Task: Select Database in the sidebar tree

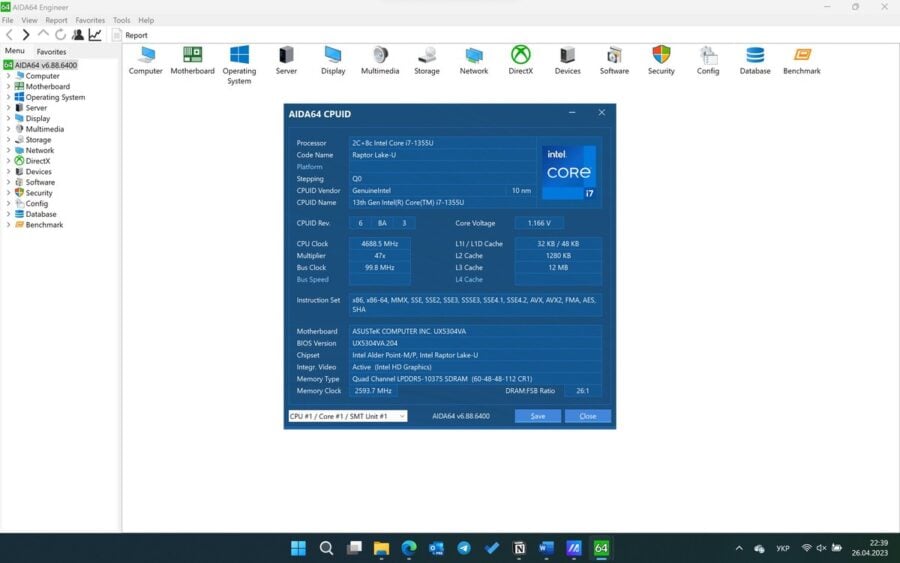Action: pyautogui.click(x=41, y=214)
